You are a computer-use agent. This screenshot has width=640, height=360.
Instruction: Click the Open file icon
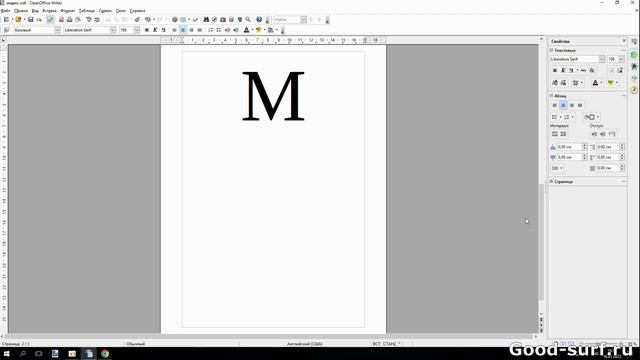tap(18, 20)
